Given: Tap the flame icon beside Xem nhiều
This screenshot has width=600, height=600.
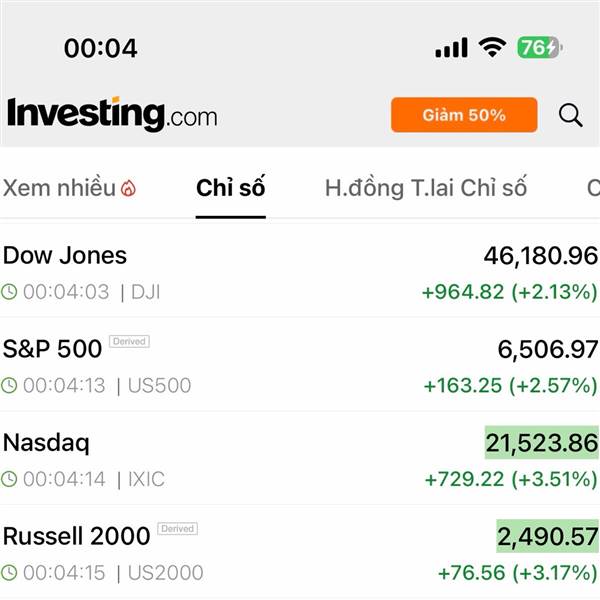Looking at the screenshot, I should (128, 188).
